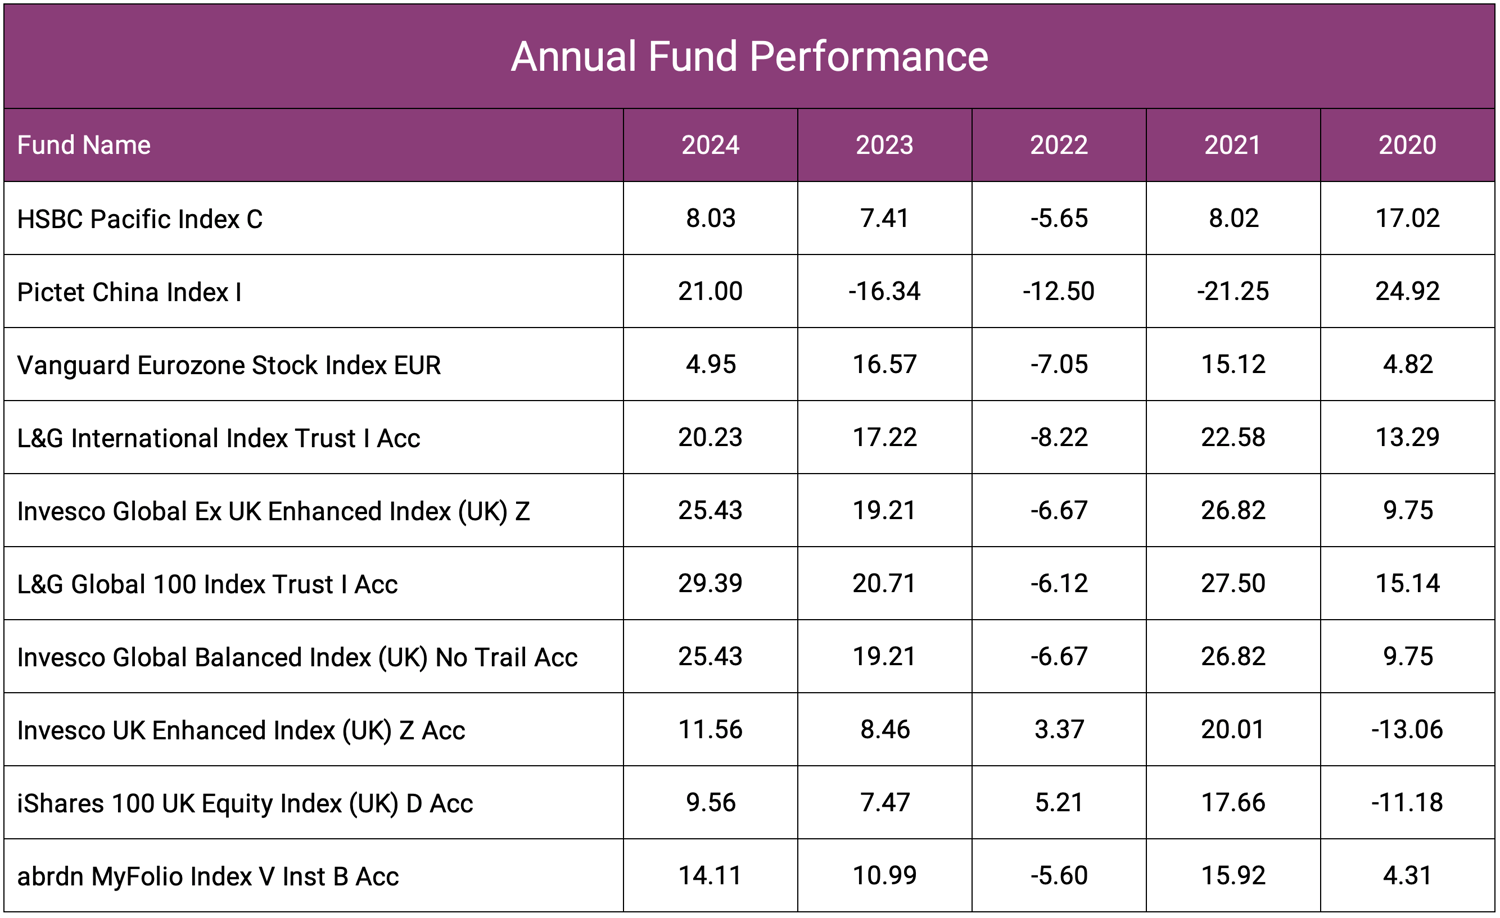1500x918 pixels.
Task: Click L&G International Index Trust I Acc
Action: click(218, 438)
